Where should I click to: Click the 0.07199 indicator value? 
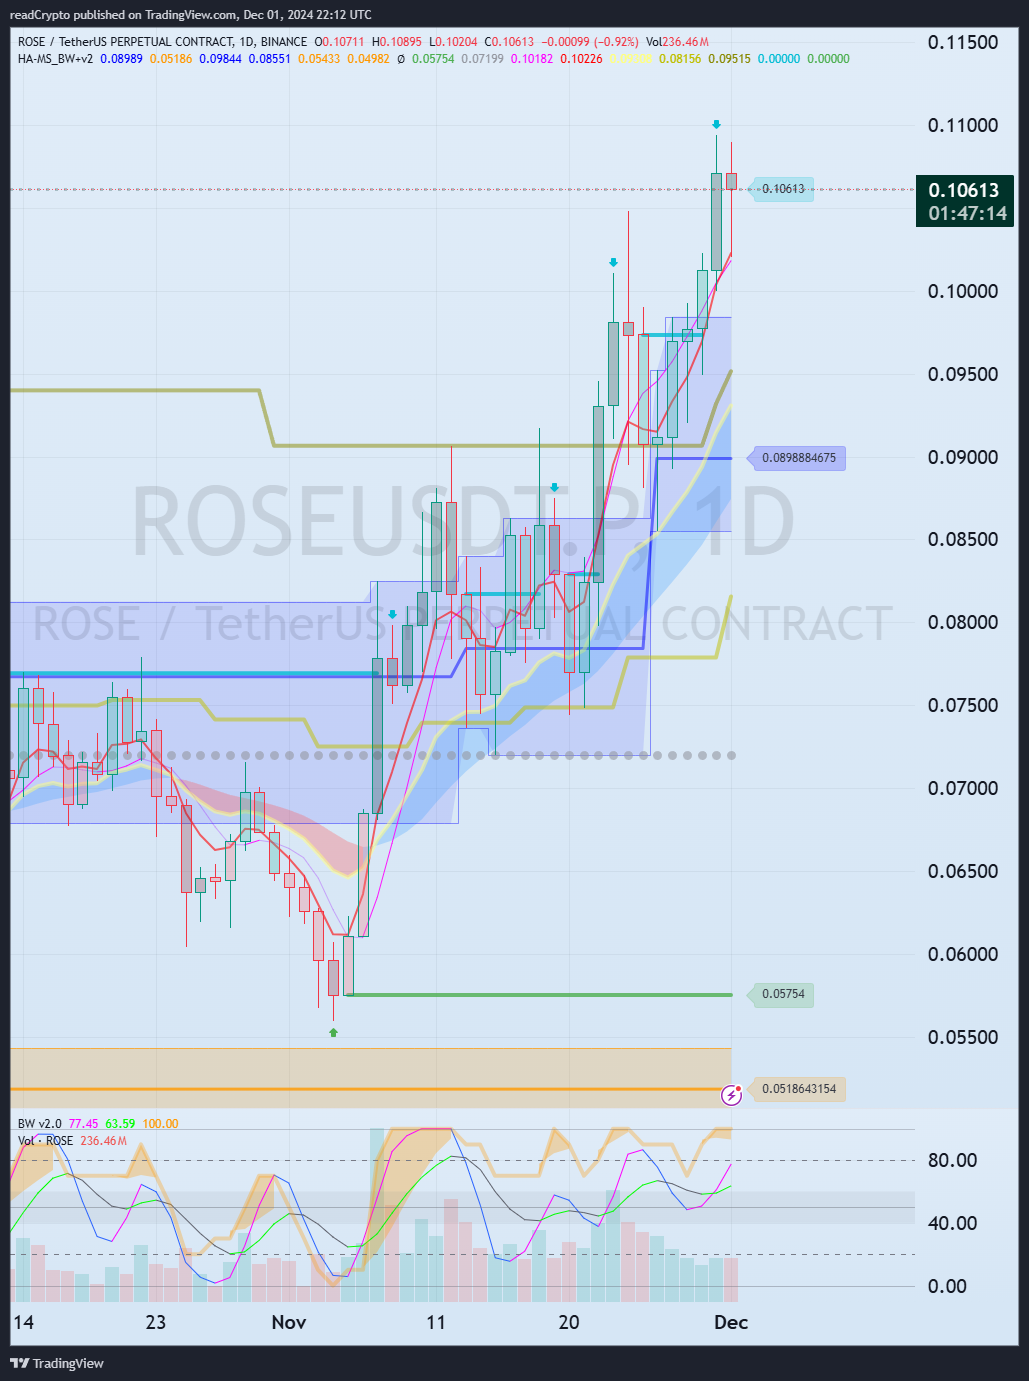(482, 59)
